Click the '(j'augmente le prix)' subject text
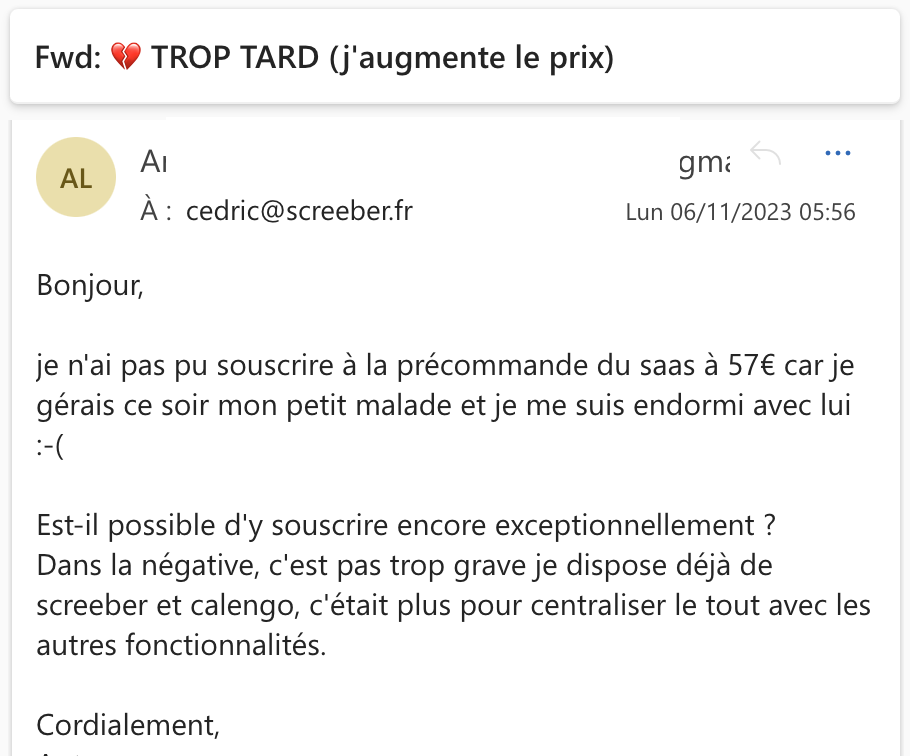 pyautogui.click(x=471, y=58)
